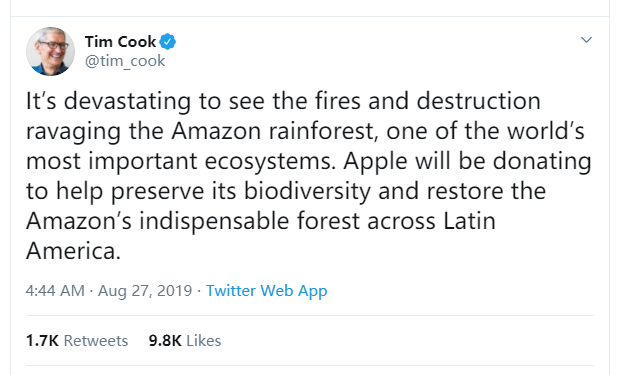The width and height of the screenshot is (624, 375).
Task: View the 1.7K Retweets list
Action: click(x=77, y=341)
